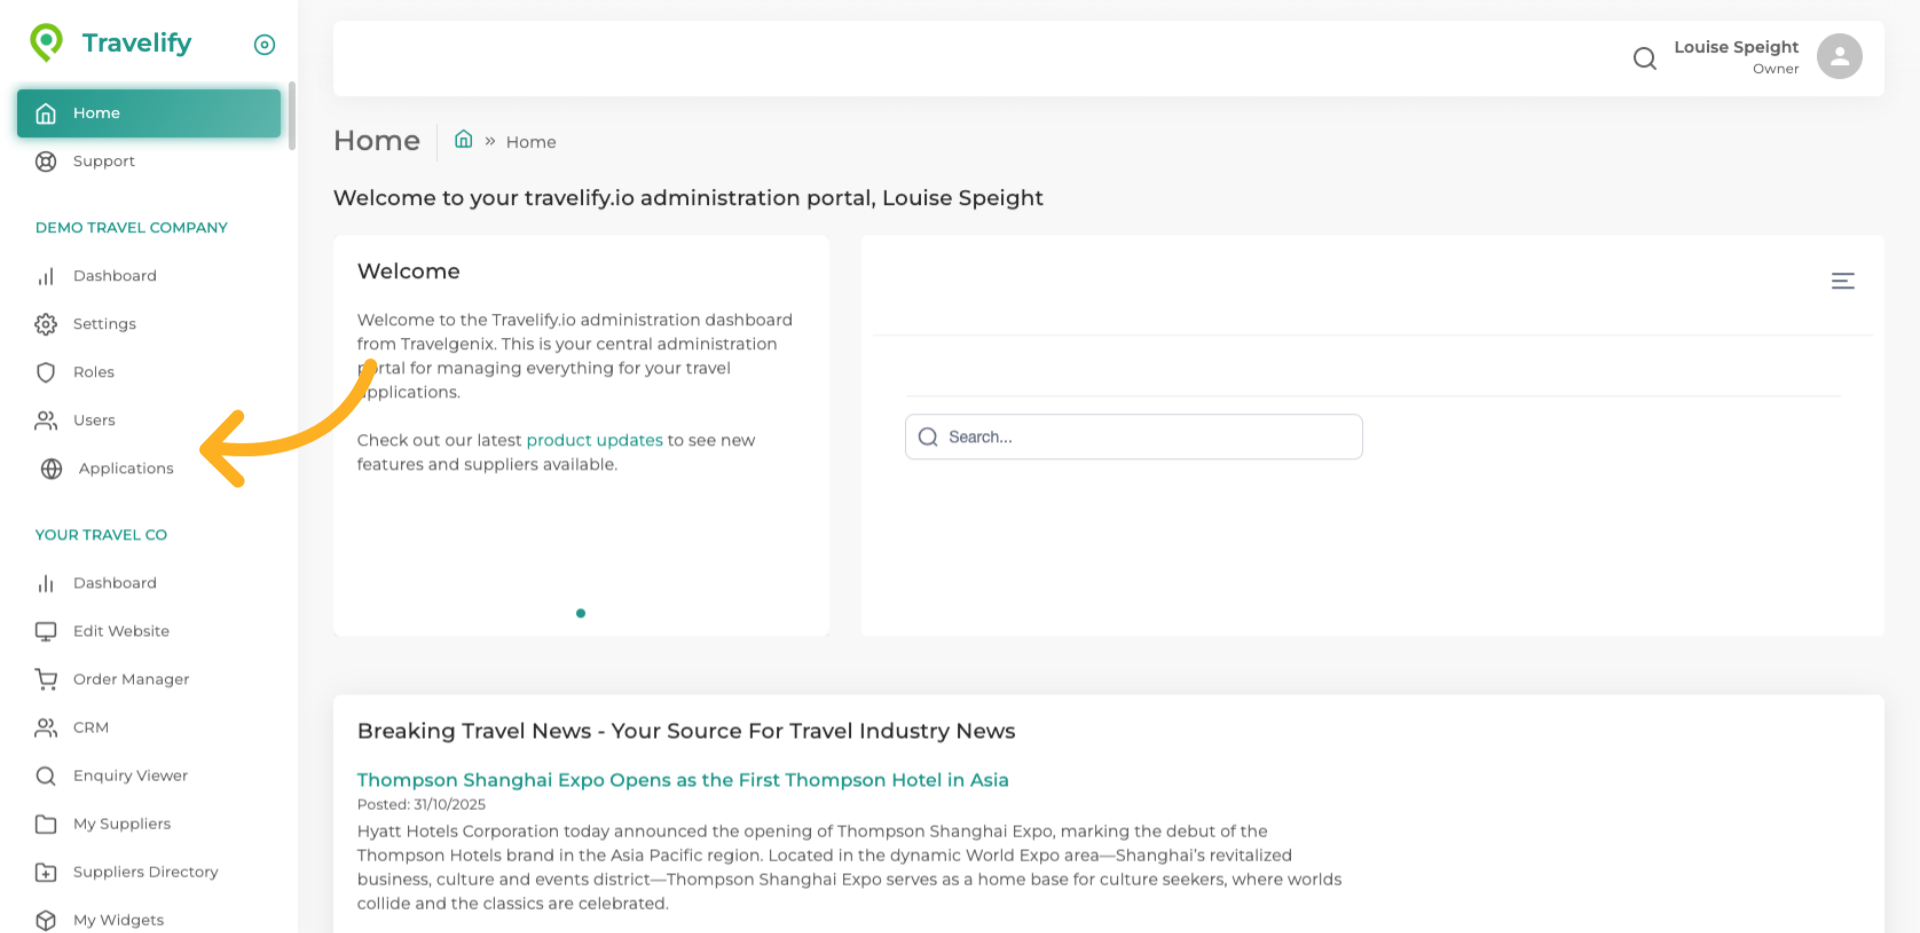Open the CRM people icon

[46, 727]
